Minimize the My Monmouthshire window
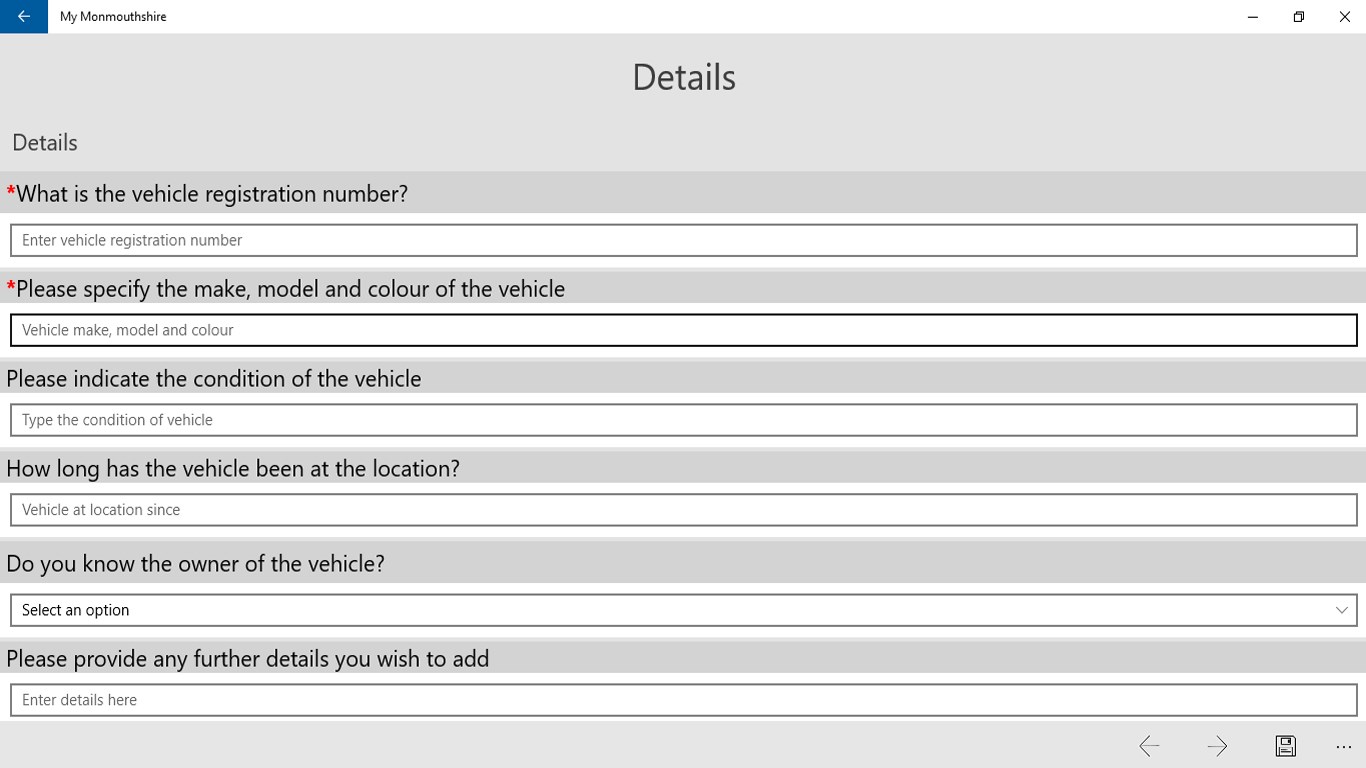Screen dimensions: 1366x768 click(1253, 17)
